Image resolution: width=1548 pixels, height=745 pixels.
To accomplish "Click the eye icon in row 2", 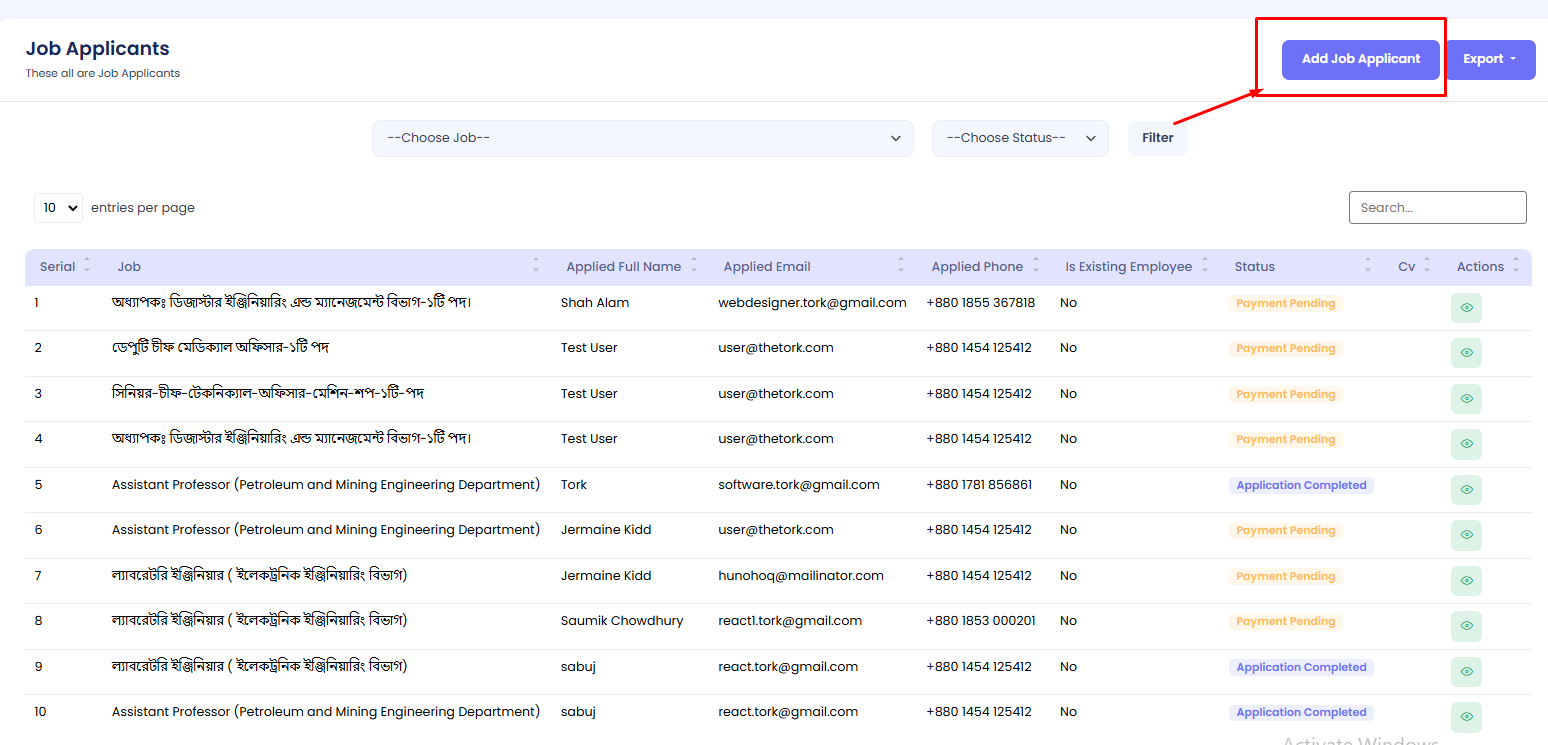I will (1466, 353).
